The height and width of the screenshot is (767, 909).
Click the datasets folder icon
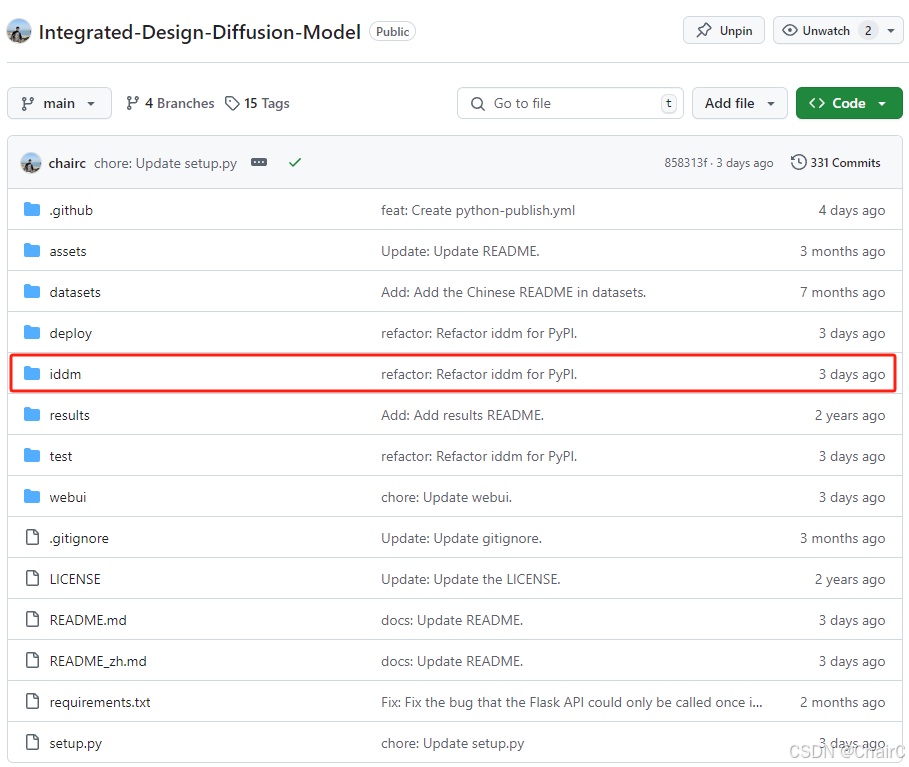point(32,292)
